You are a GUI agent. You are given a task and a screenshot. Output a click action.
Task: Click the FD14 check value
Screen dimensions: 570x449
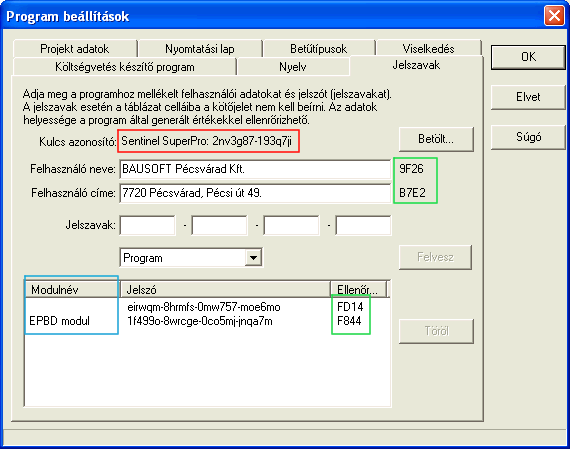click(x=350, y=307)
